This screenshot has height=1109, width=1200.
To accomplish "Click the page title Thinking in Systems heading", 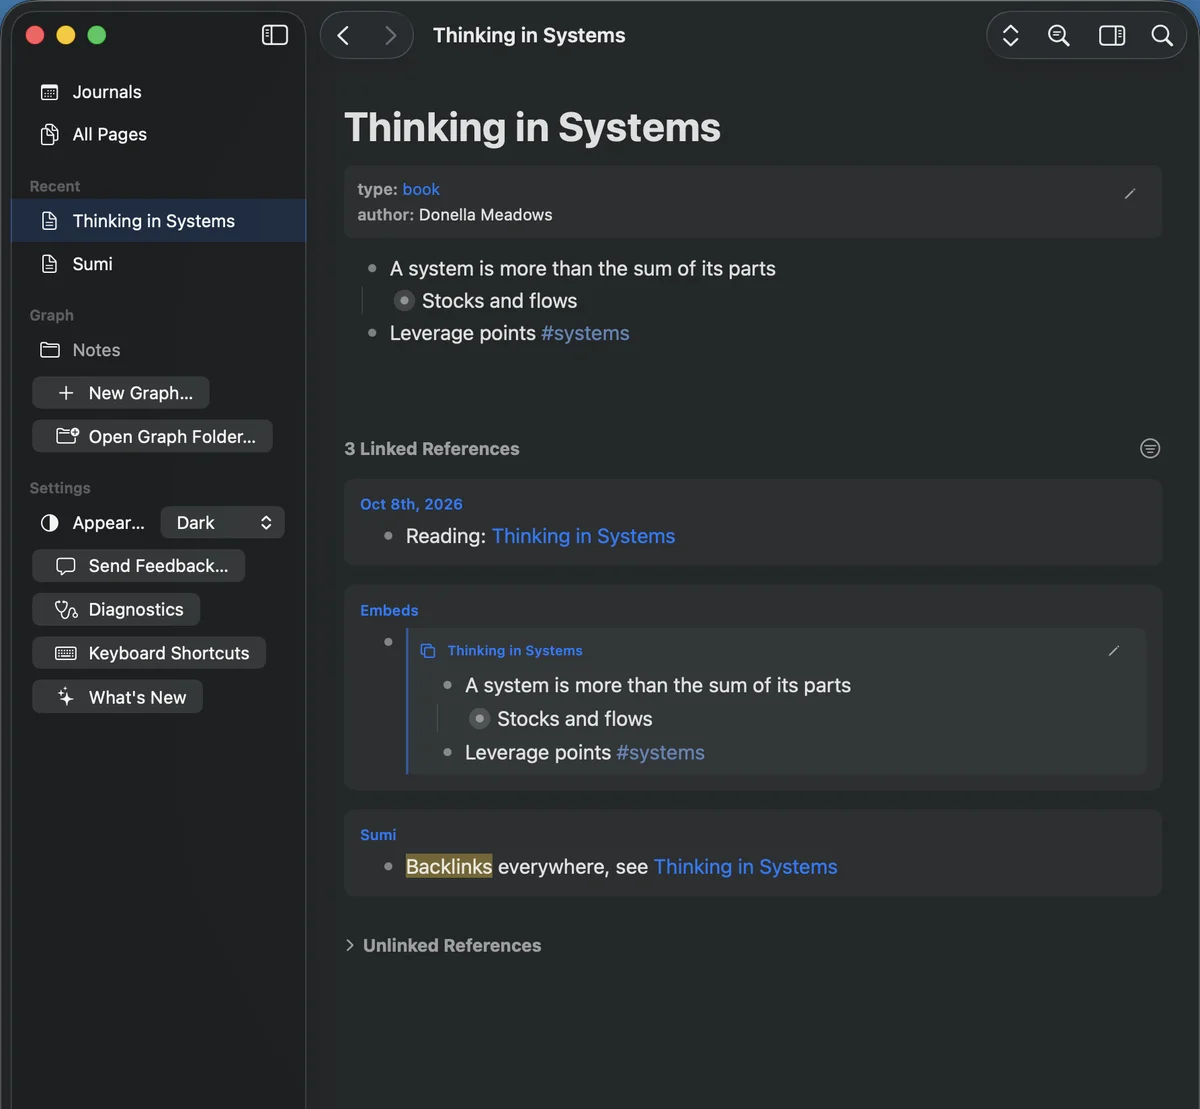I will pyautogui.click(x=532, y=128).
